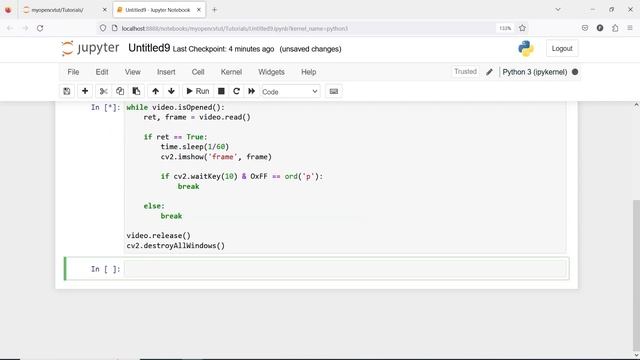Go back in browser history

(10, 28)
